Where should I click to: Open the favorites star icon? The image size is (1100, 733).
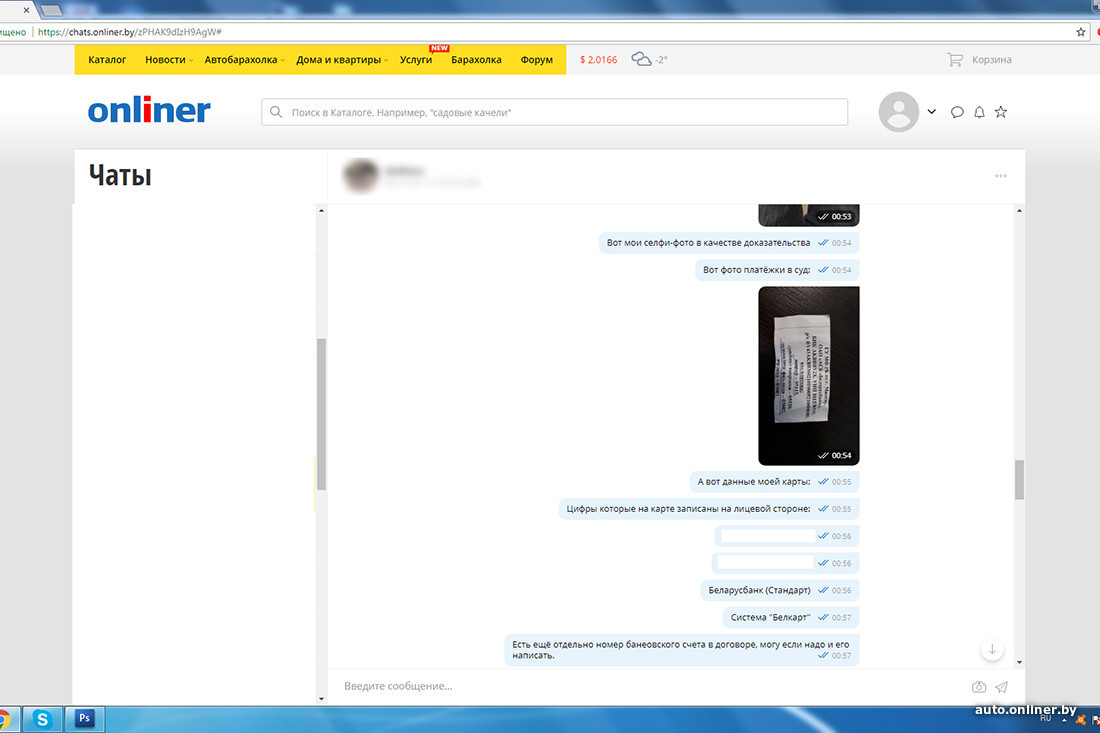[x=1001, y=112]
